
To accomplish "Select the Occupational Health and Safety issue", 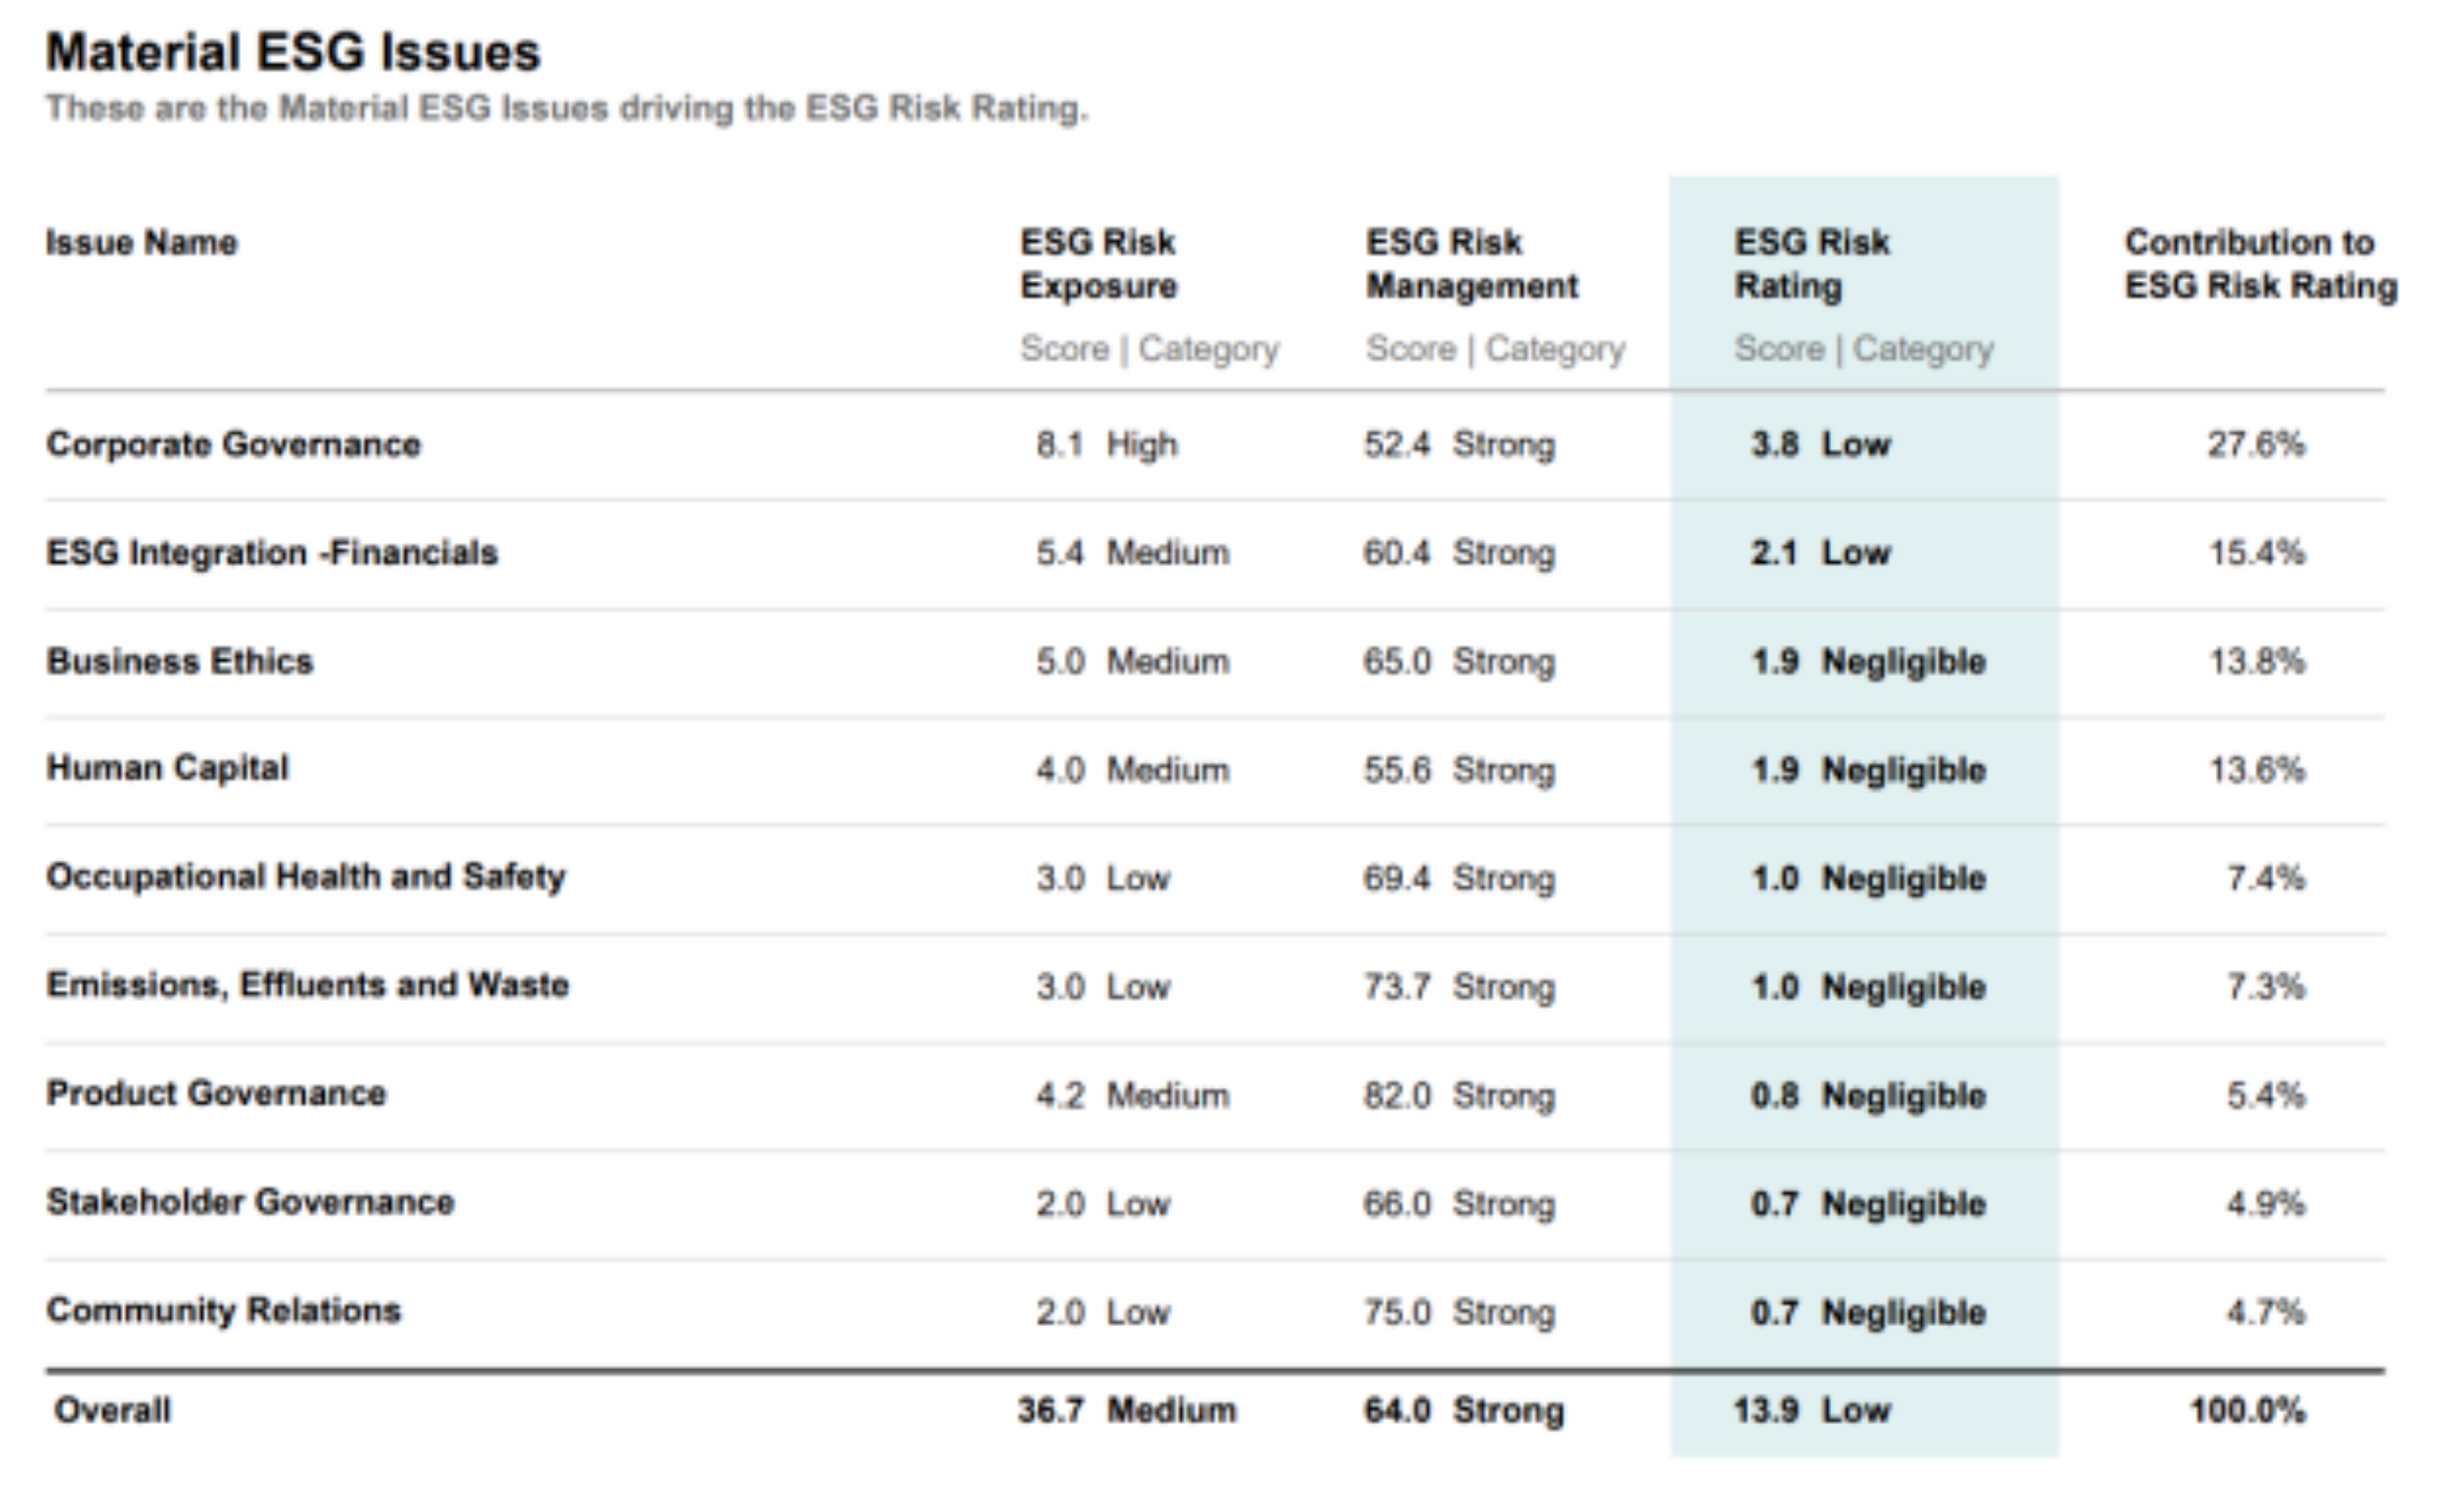I will tap(305, 877).
